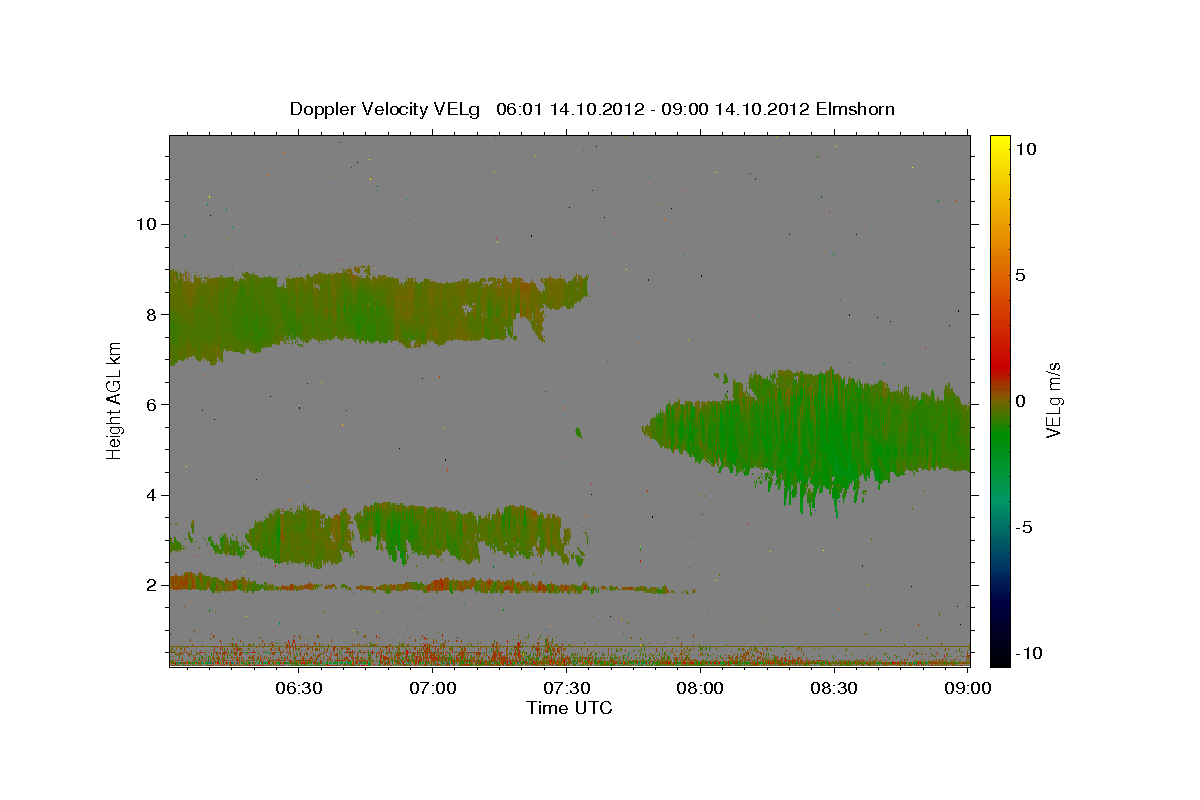Image resolution: width=1200 pixels, height=800 pixels.
Task: Click the yellow top of the colorbar
Action: (999, 145)
